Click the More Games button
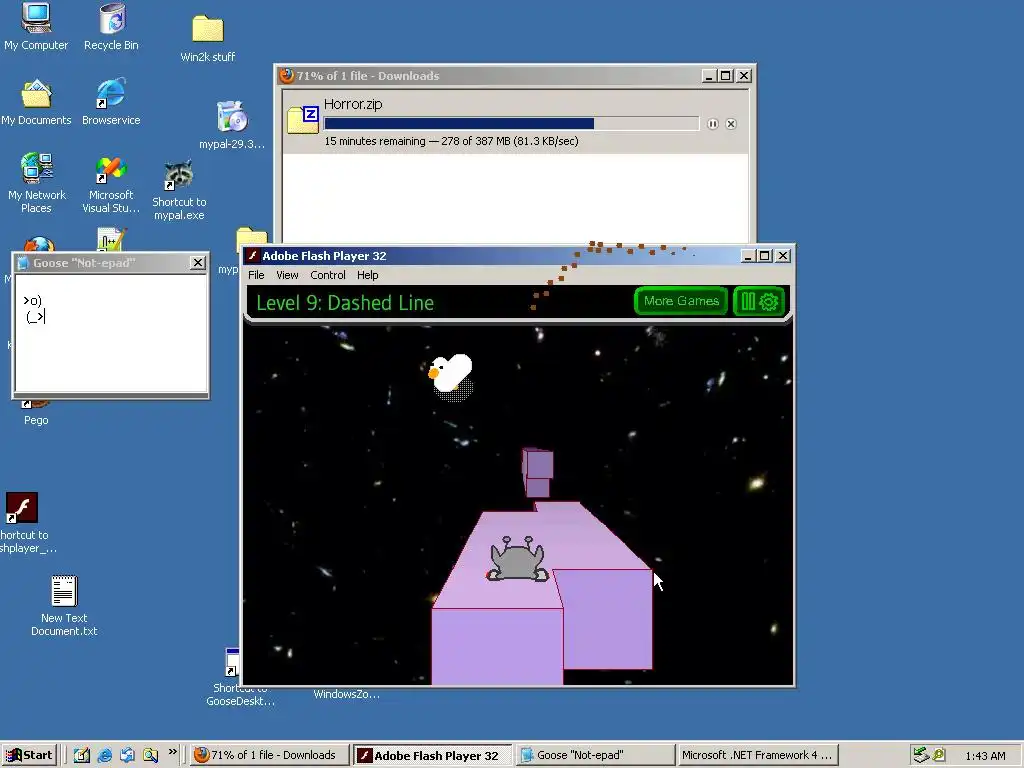 [681, 301]
